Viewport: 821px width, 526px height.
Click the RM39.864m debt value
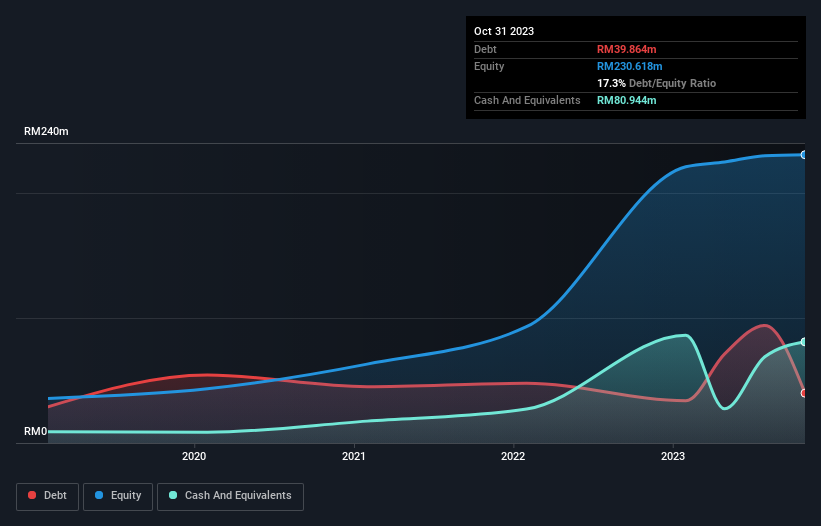point(626,49)
